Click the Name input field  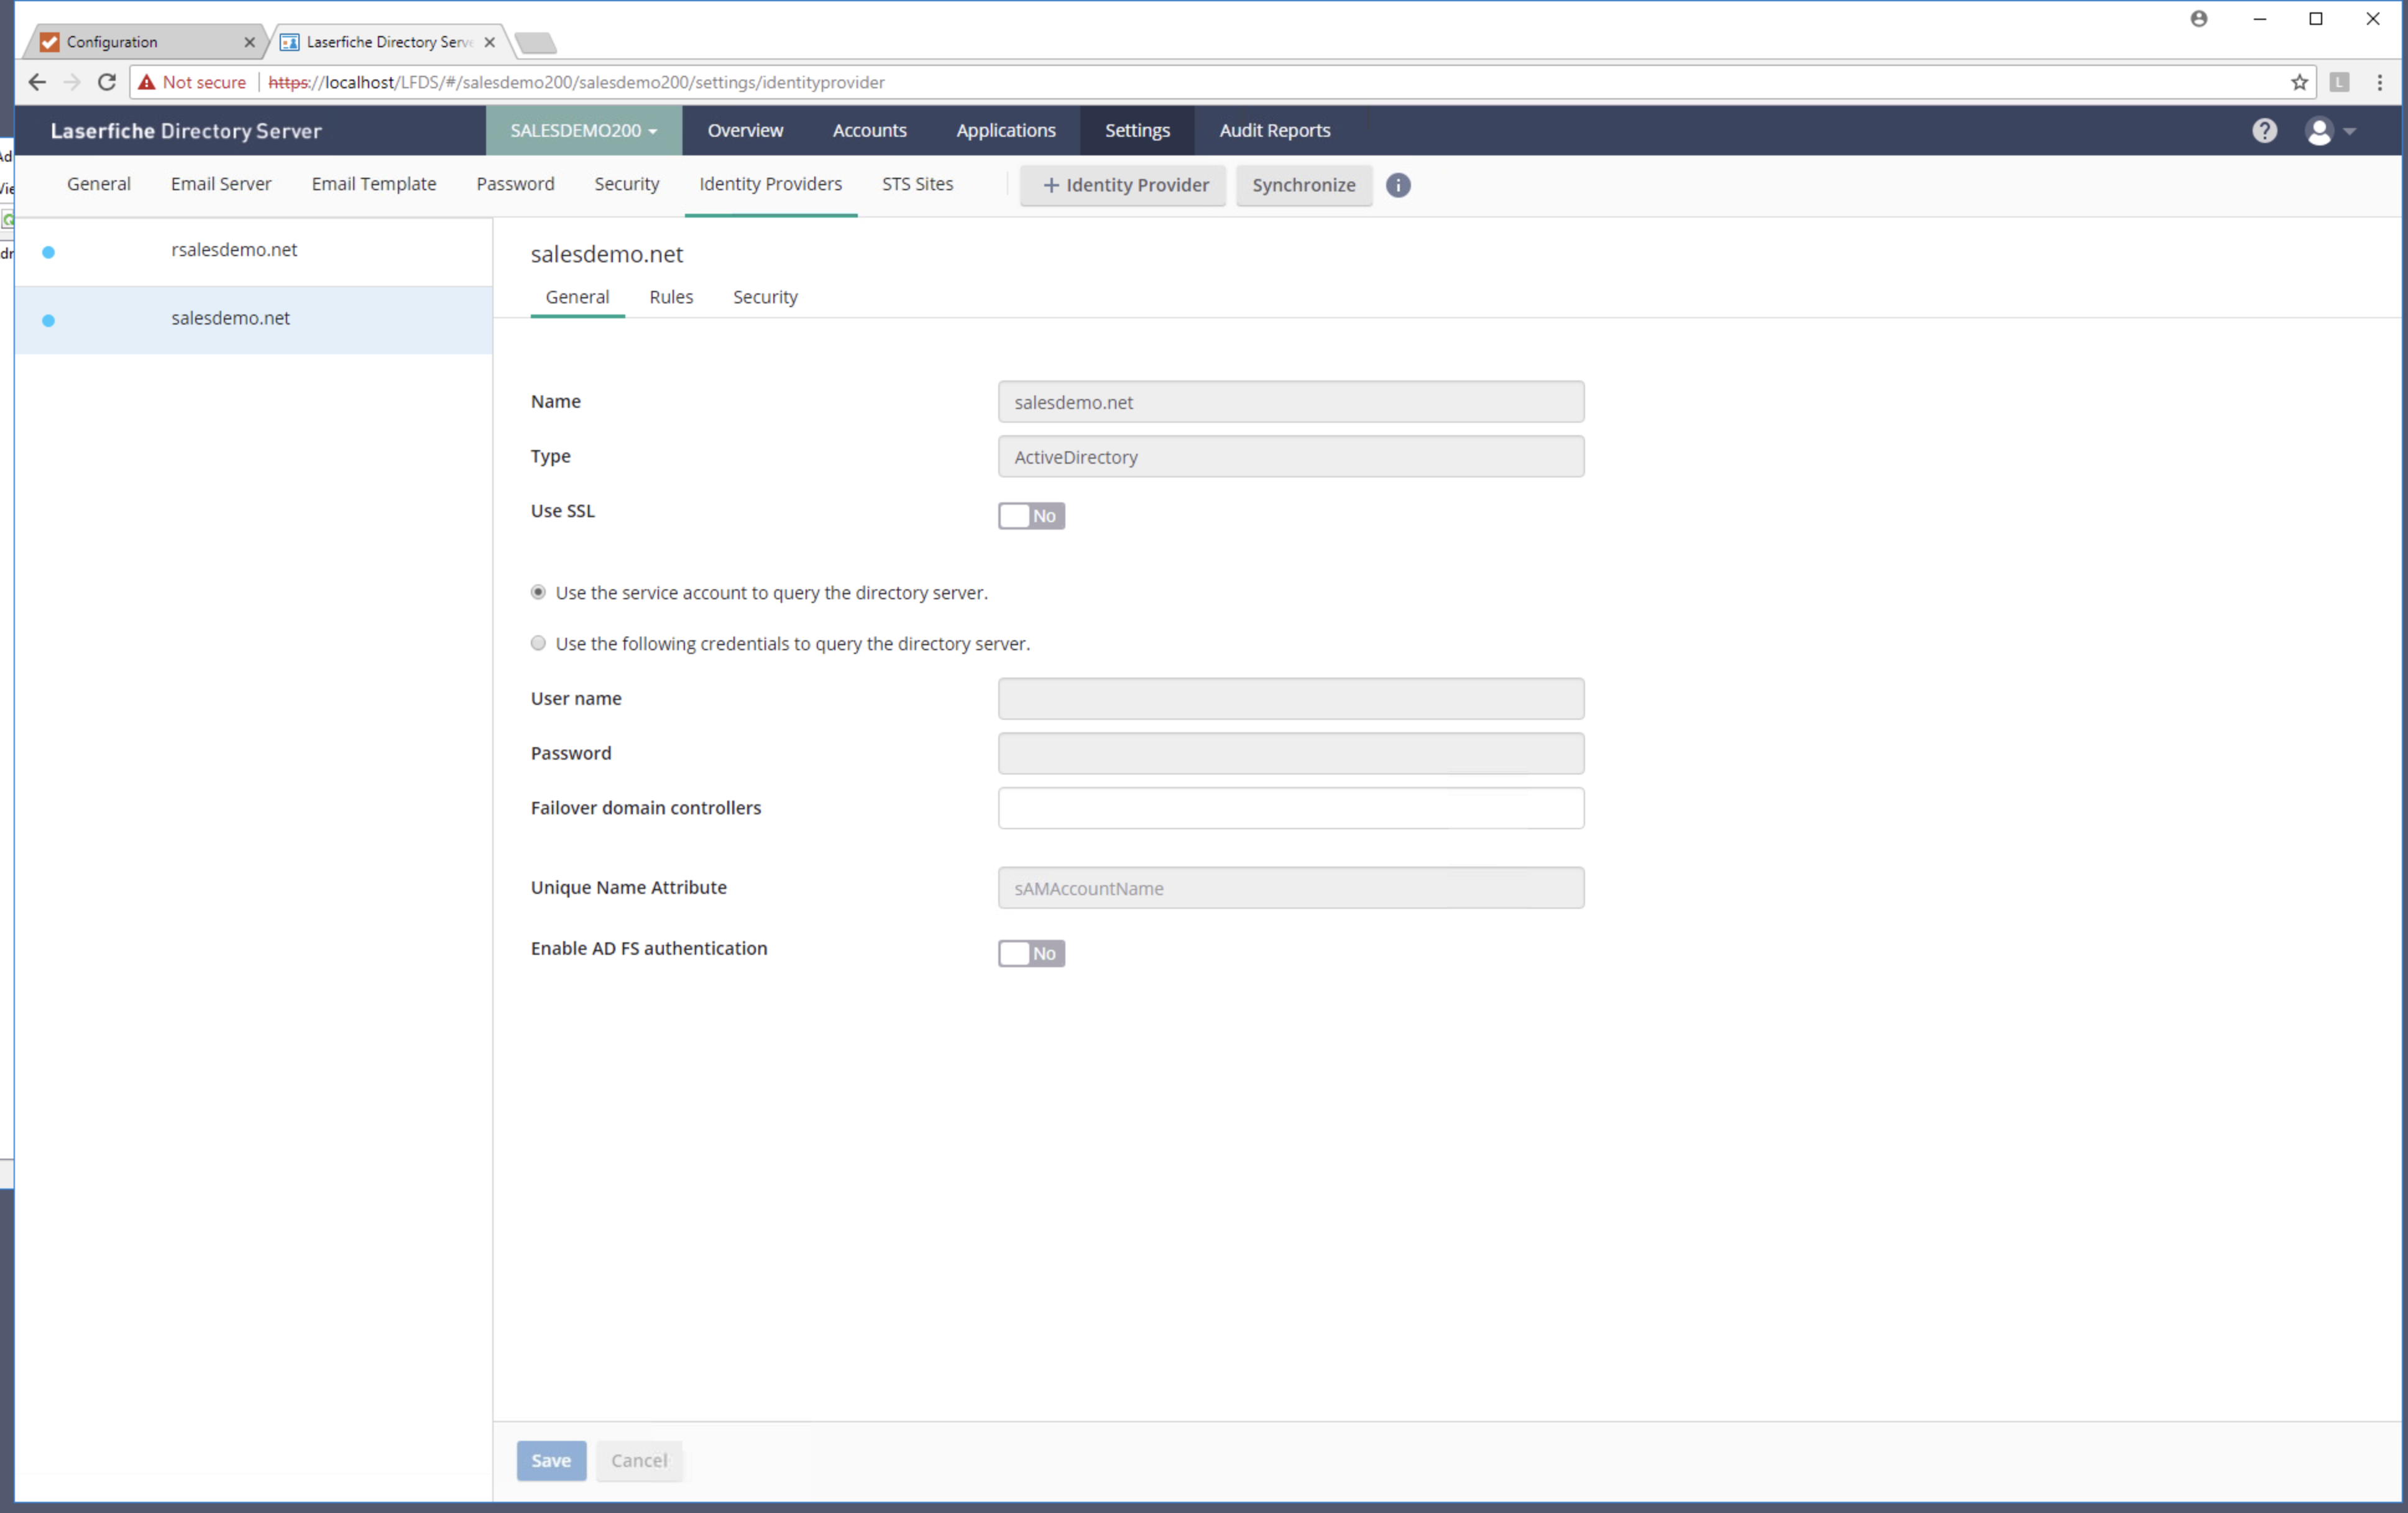point(1290,402)
